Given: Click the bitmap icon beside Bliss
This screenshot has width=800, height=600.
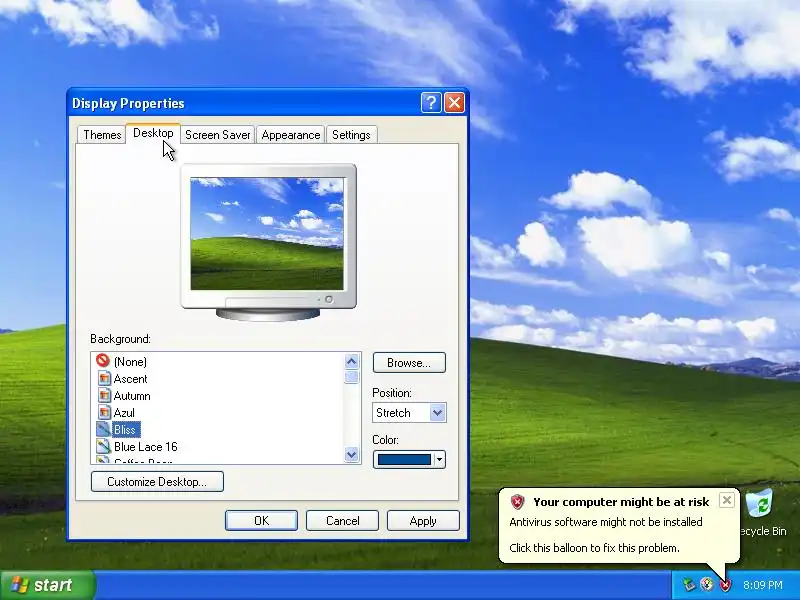Looking at the screenshot, I should 104,430.
